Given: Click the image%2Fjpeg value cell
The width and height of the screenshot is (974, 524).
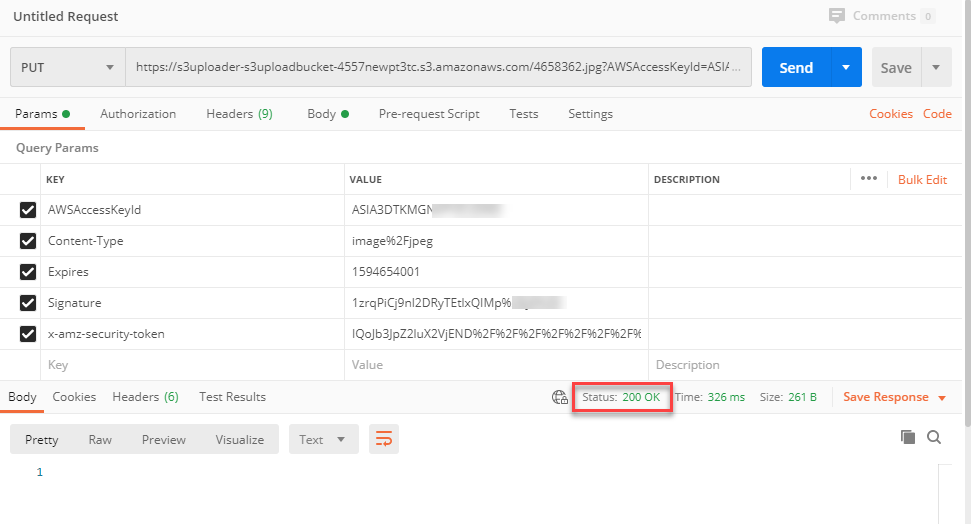Looking at the screenshot, I should point(496,241).
